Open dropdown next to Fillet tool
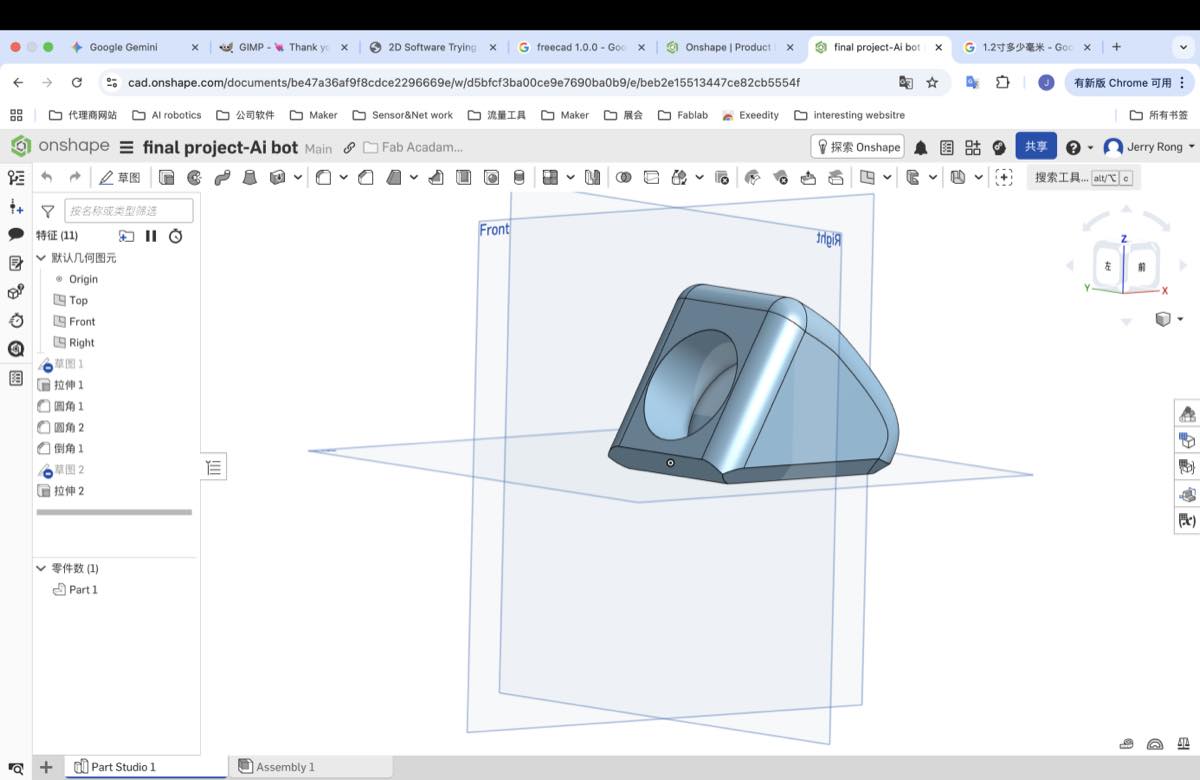This screenshot has width=1200, height=780. point(343,178)
